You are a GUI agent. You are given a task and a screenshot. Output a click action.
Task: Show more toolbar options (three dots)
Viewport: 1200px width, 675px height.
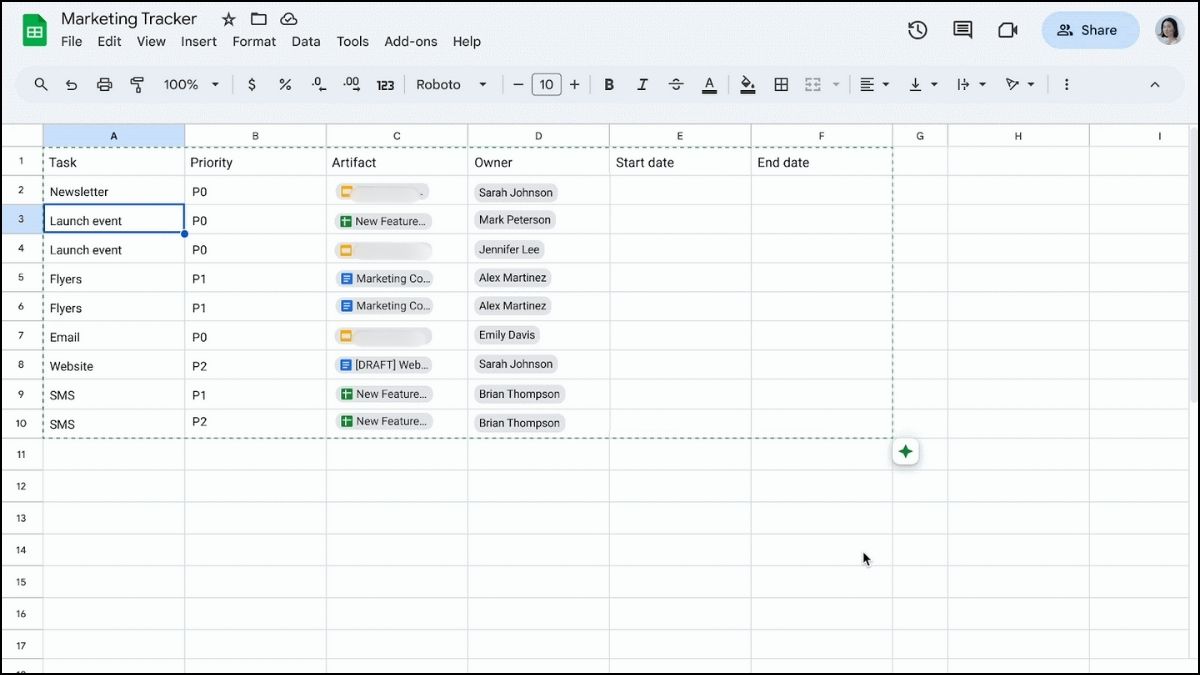(x=1067, y=85)
